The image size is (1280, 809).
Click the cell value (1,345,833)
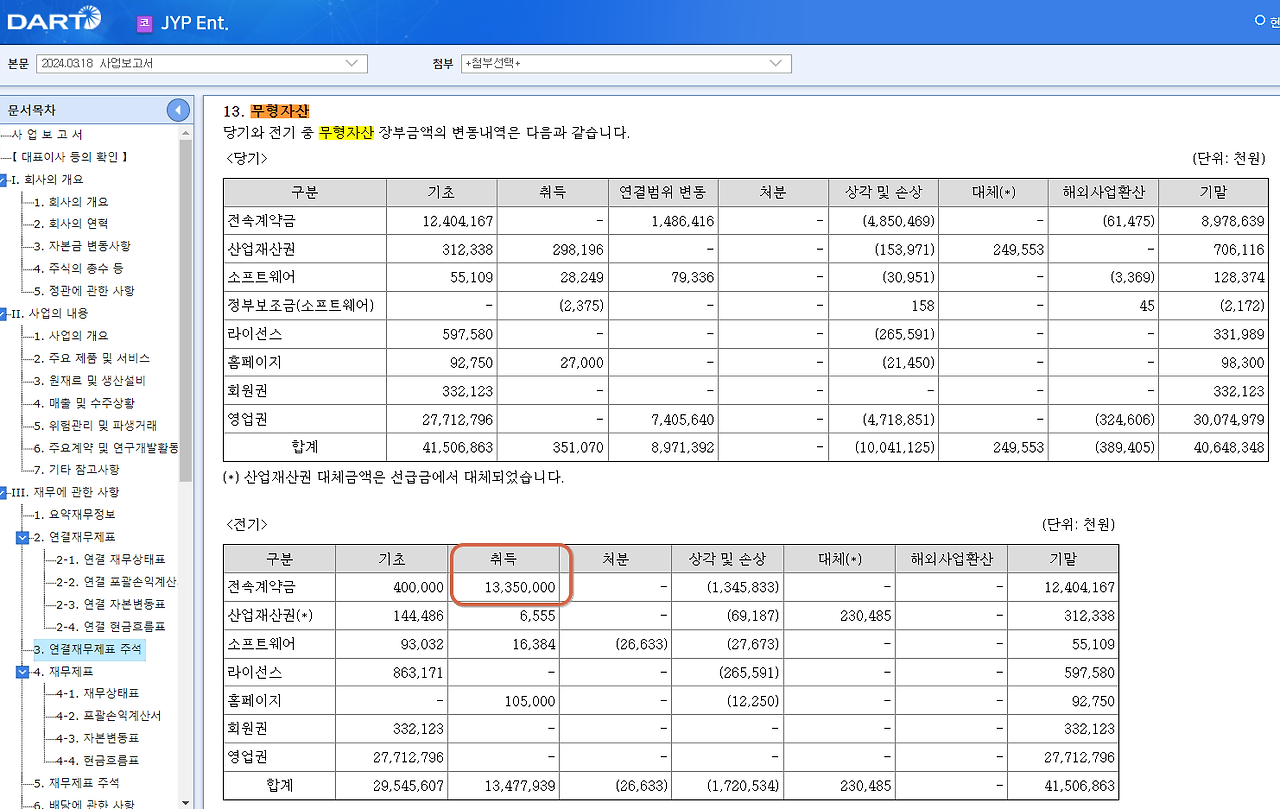742,587
